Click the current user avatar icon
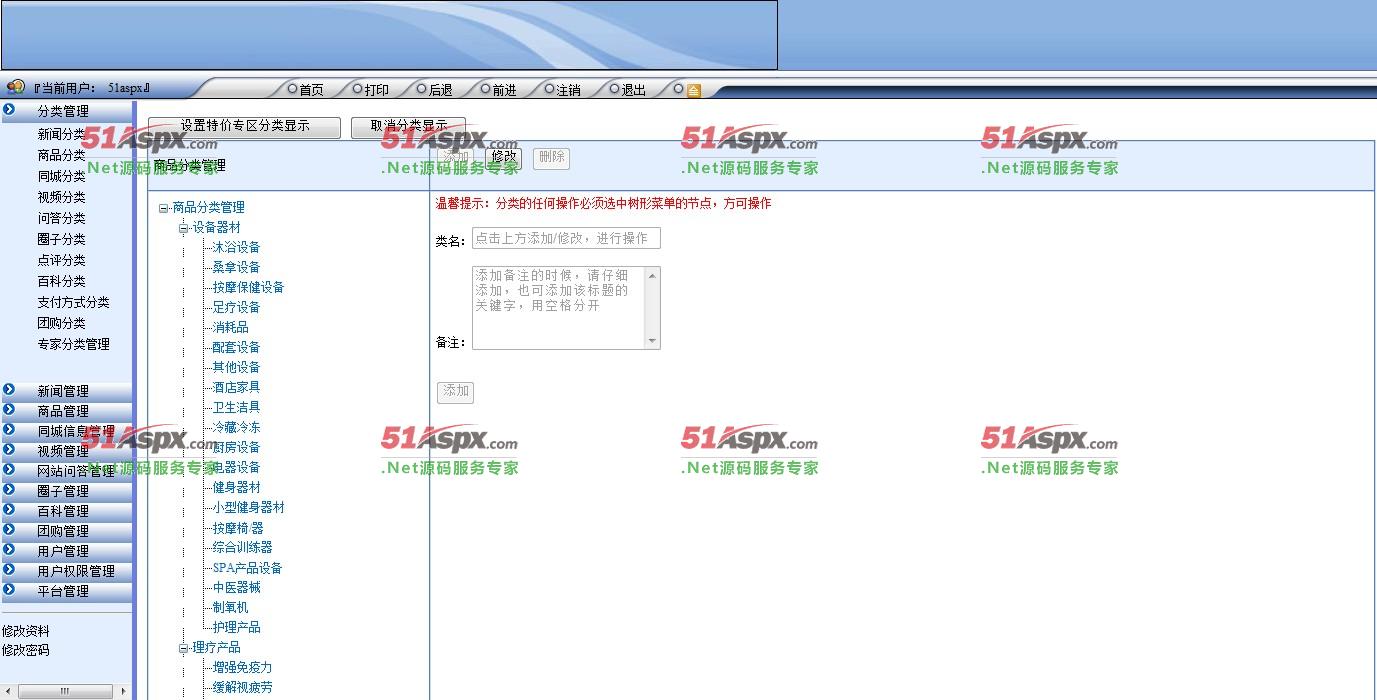The width and height of the screenshot is (1377, 700). [15, 87]
